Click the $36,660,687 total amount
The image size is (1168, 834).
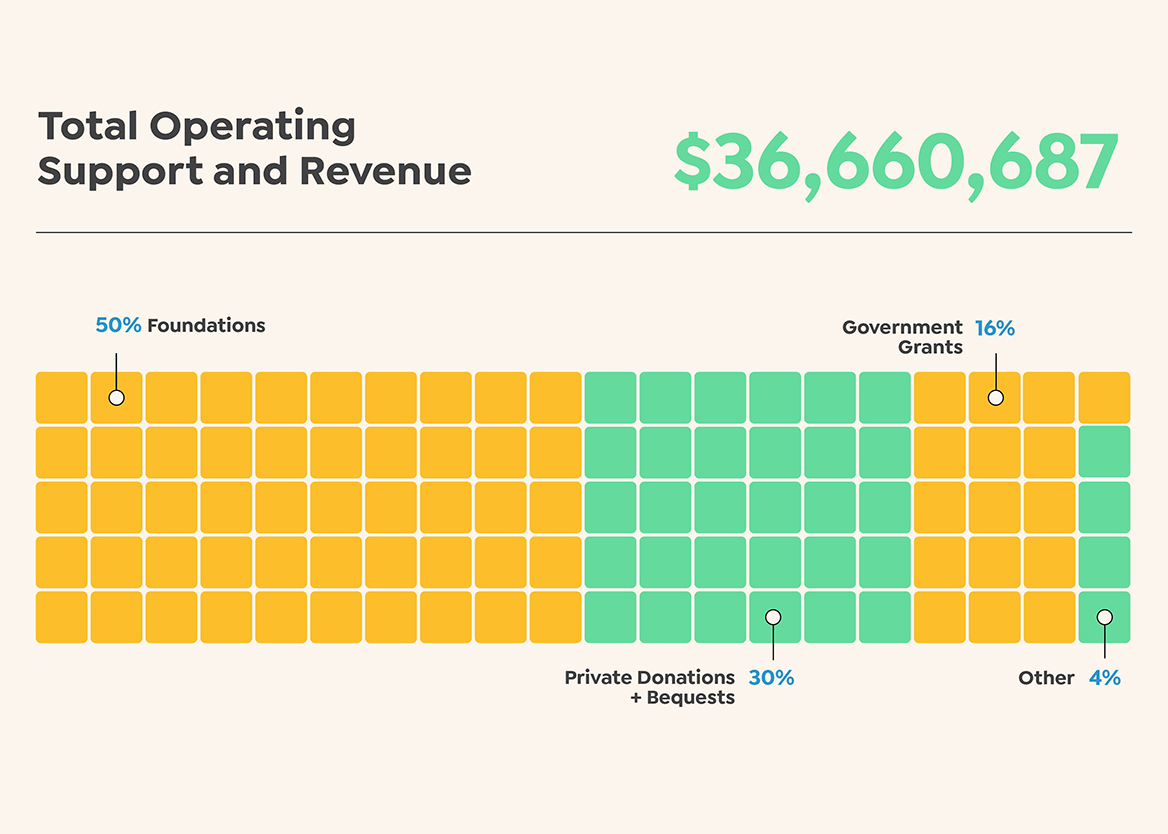[x=895, y=162]
